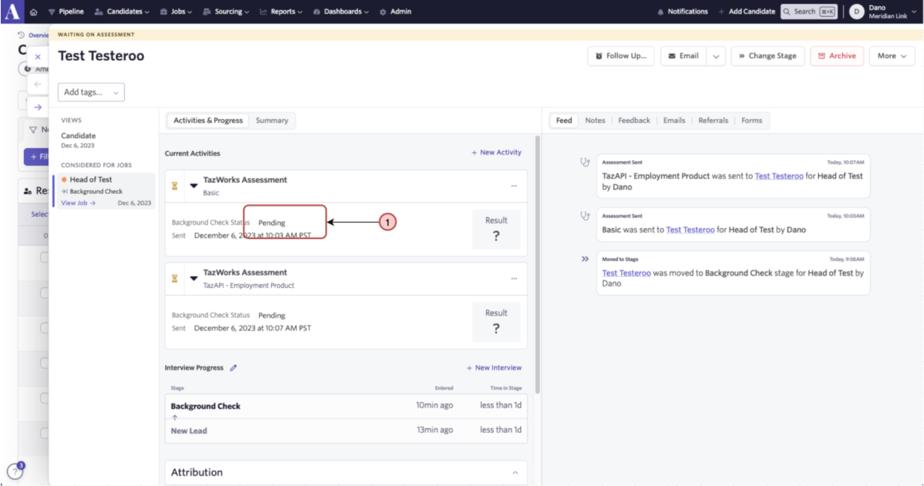The image size is (924, 486).
Task: Open the Sourcing menu
Action: [226, 12]
